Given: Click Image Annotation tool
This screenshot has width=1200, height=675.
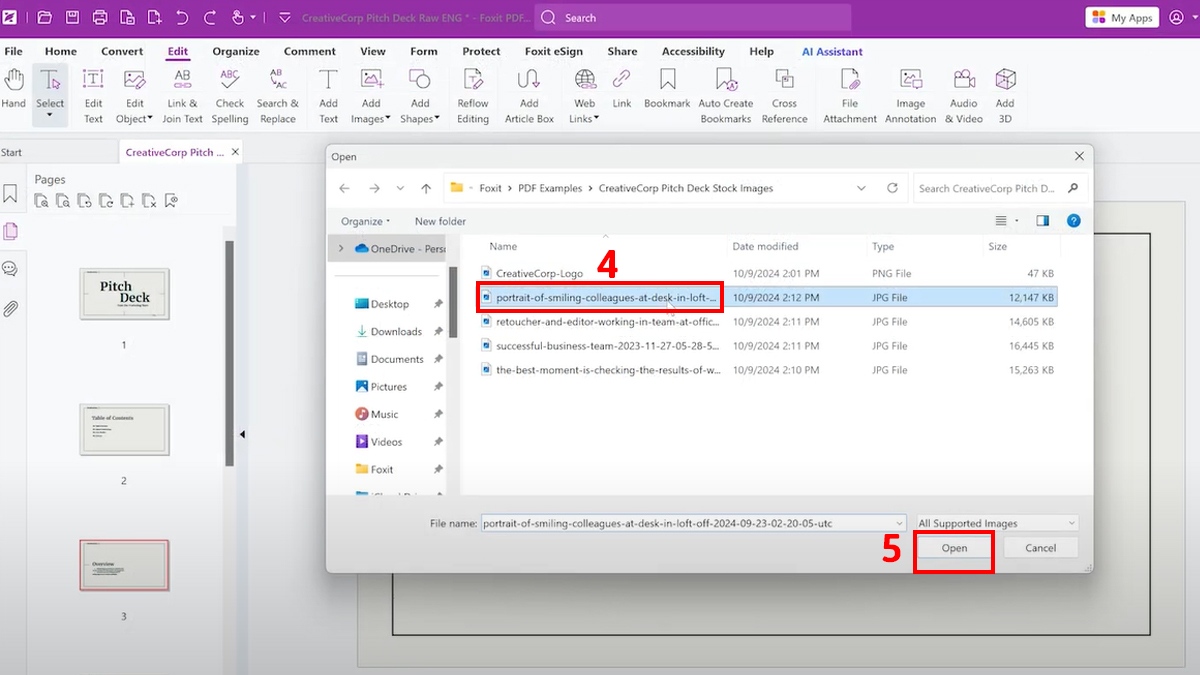Looking at the screenshot, I should point(910,97).
